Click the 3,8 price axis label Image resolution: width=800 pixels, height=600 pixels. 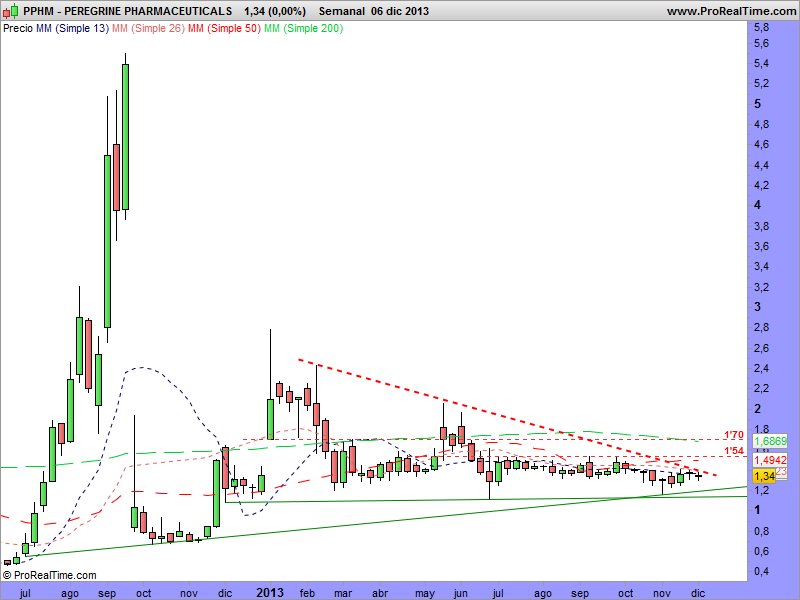762,226
